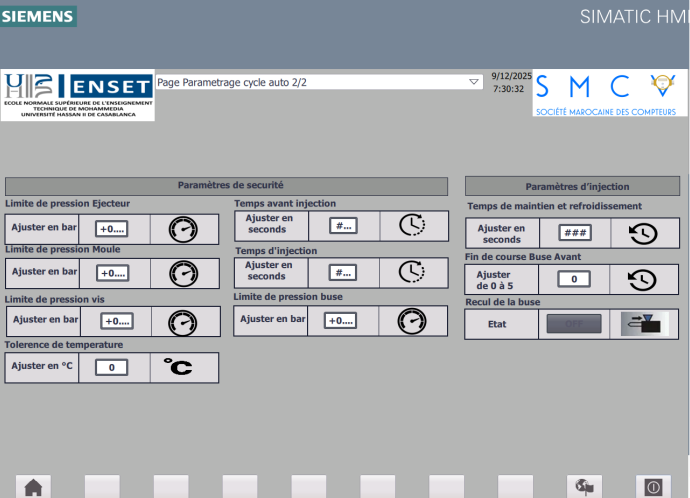This screenshot has height=498, width=690.
Task: Go to the home screen via house icon
Action: coord(34,487)
